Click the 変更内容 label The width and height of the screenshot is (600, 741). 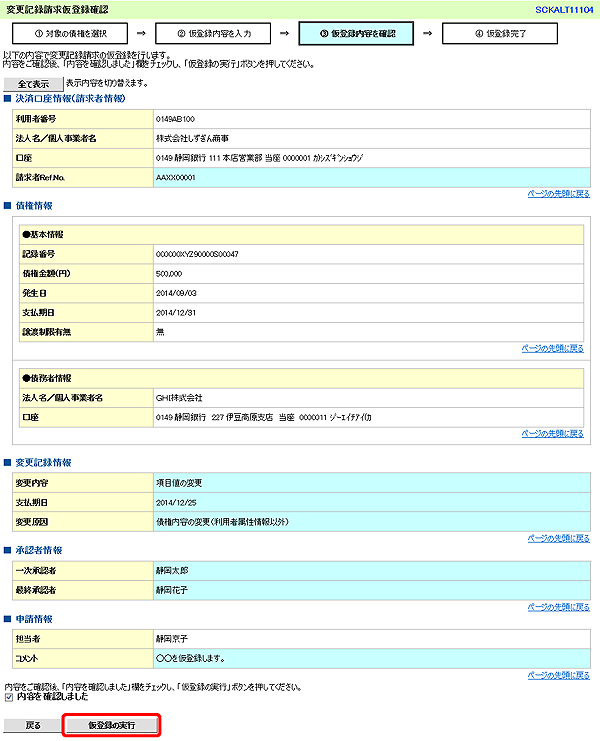pyautogui.click(x=32, y=483)
